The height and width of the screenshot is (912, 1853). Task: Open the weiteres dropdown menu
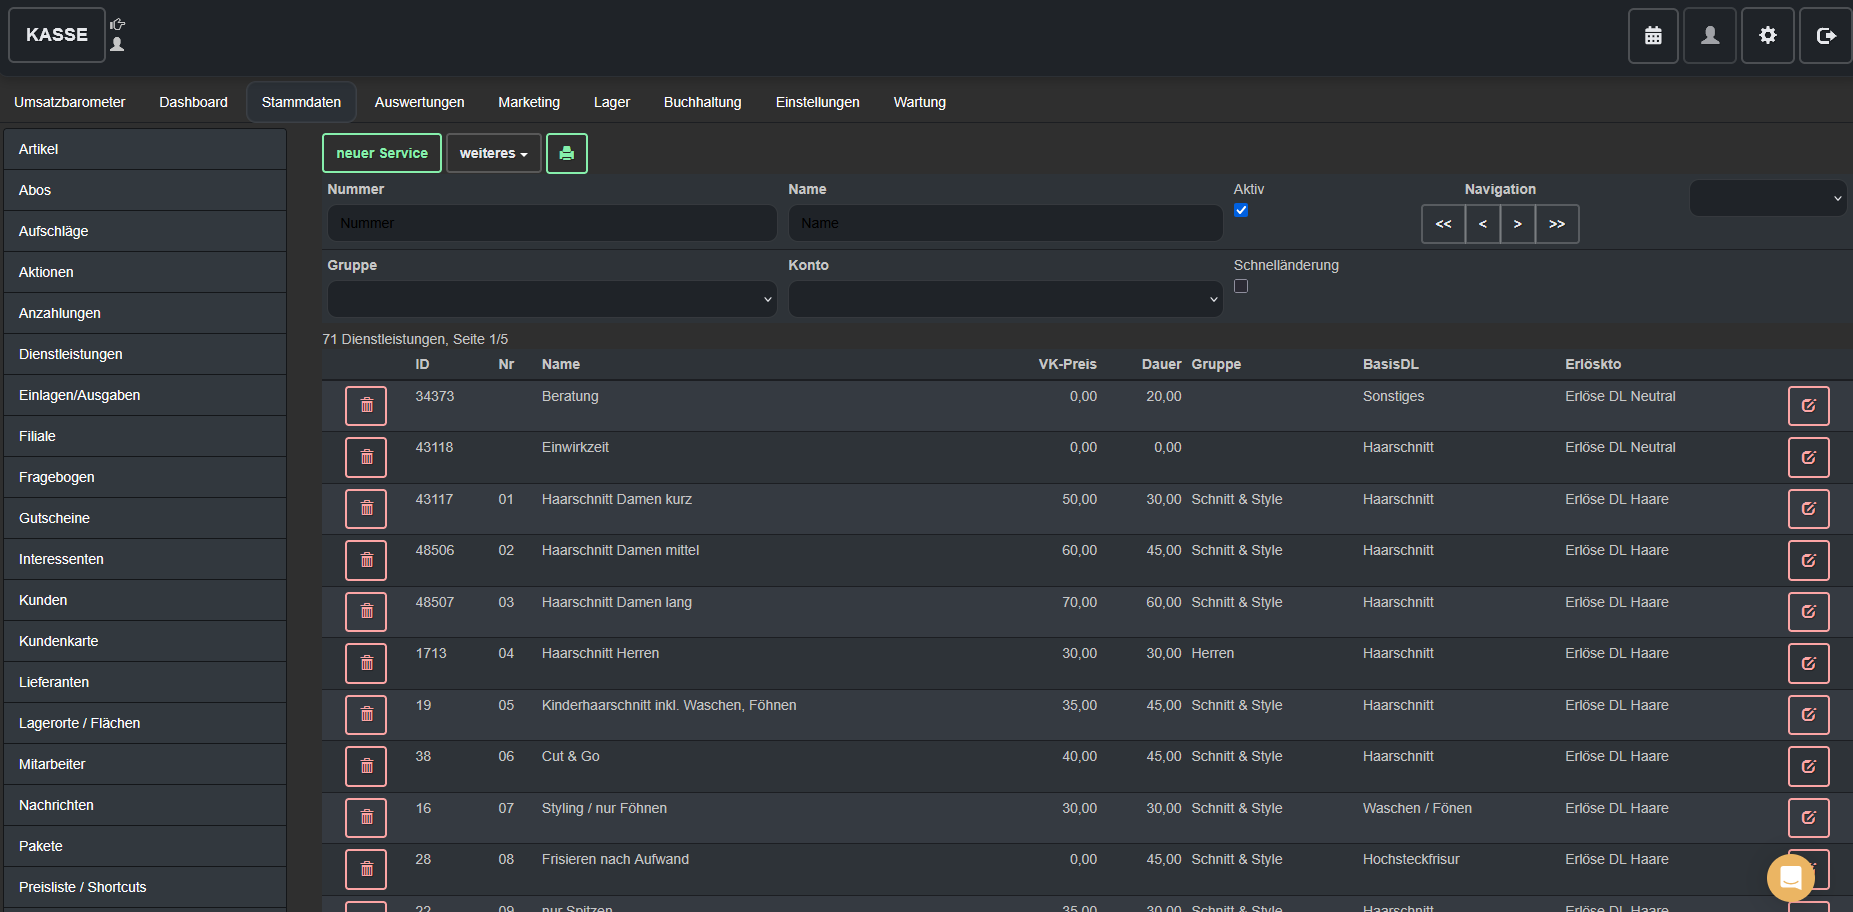[493, 154]
